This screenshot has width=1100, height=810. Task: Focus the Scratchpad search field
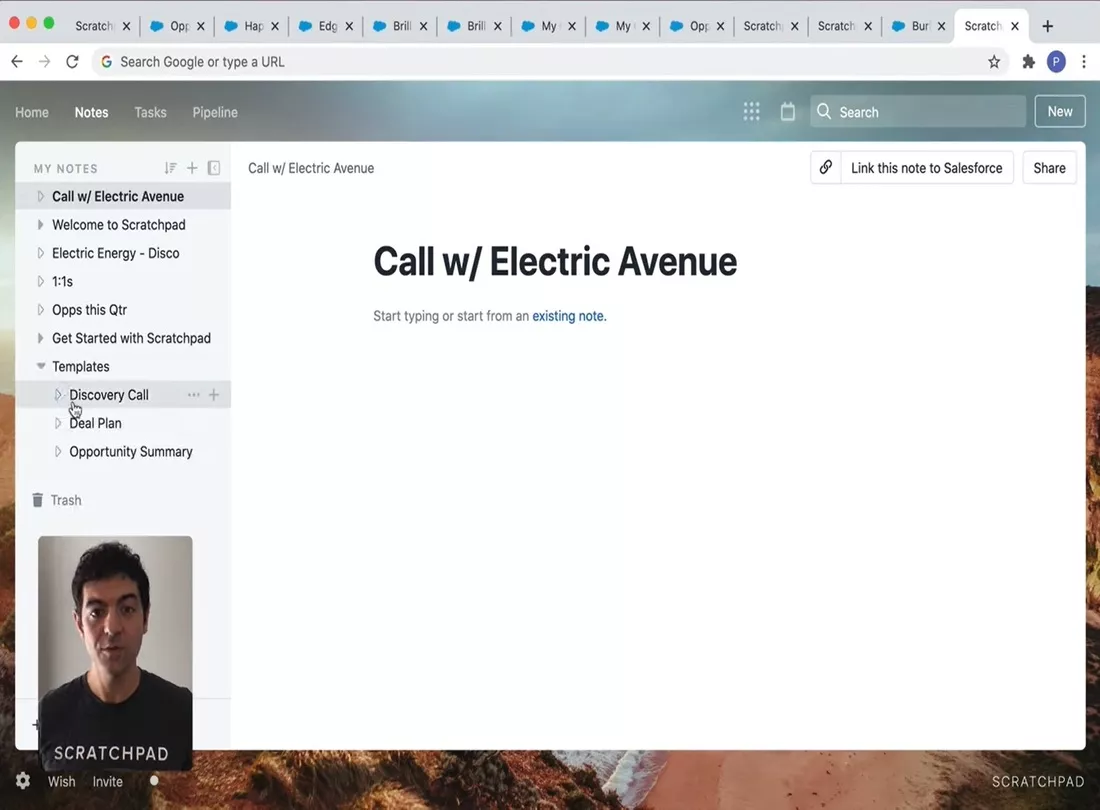point(918,112)
